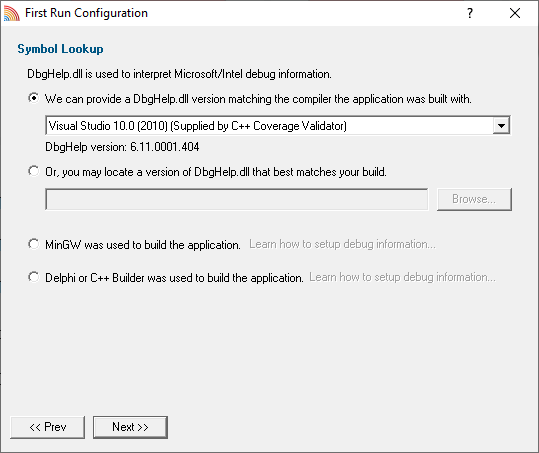Open the Delphi 'Learn how to setup debug information' link

[x=402, y=277]
